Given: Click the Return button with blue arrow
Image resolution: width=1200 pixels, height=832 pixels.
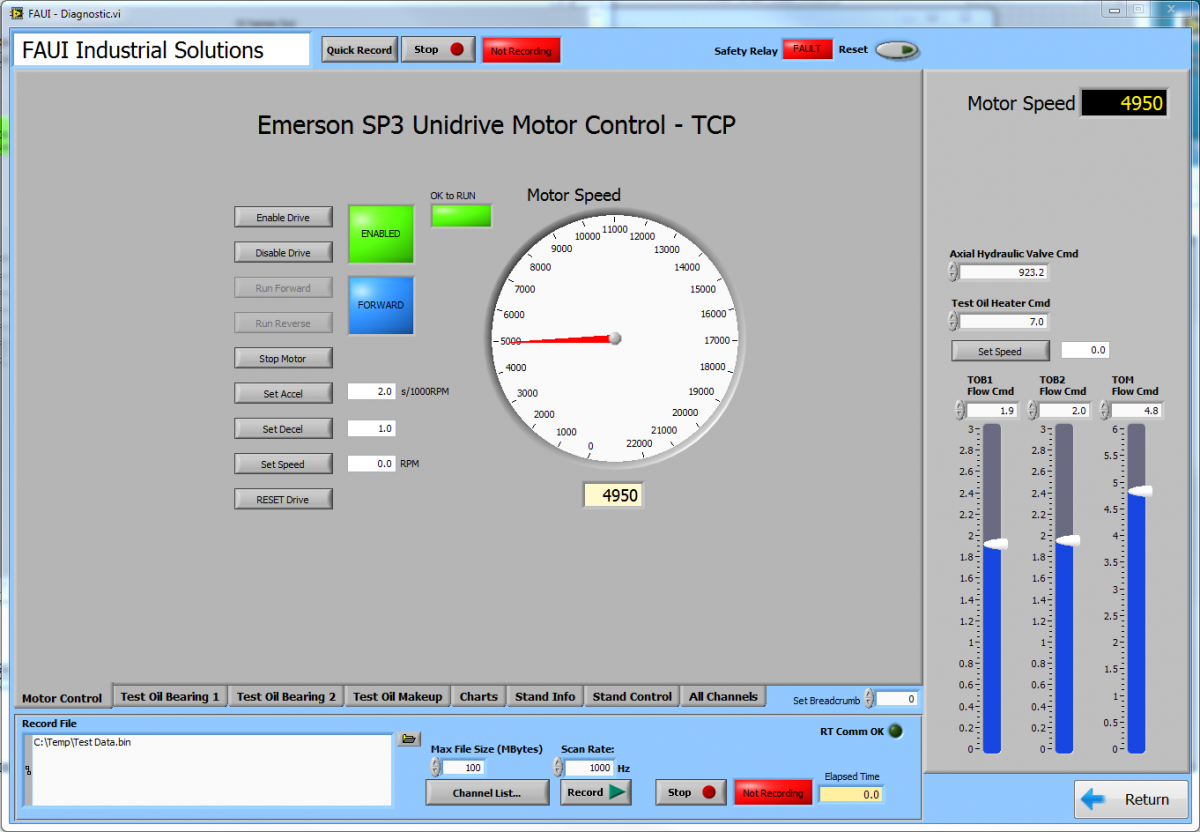Looking at the screenshot, I should tap(1131, 799).
